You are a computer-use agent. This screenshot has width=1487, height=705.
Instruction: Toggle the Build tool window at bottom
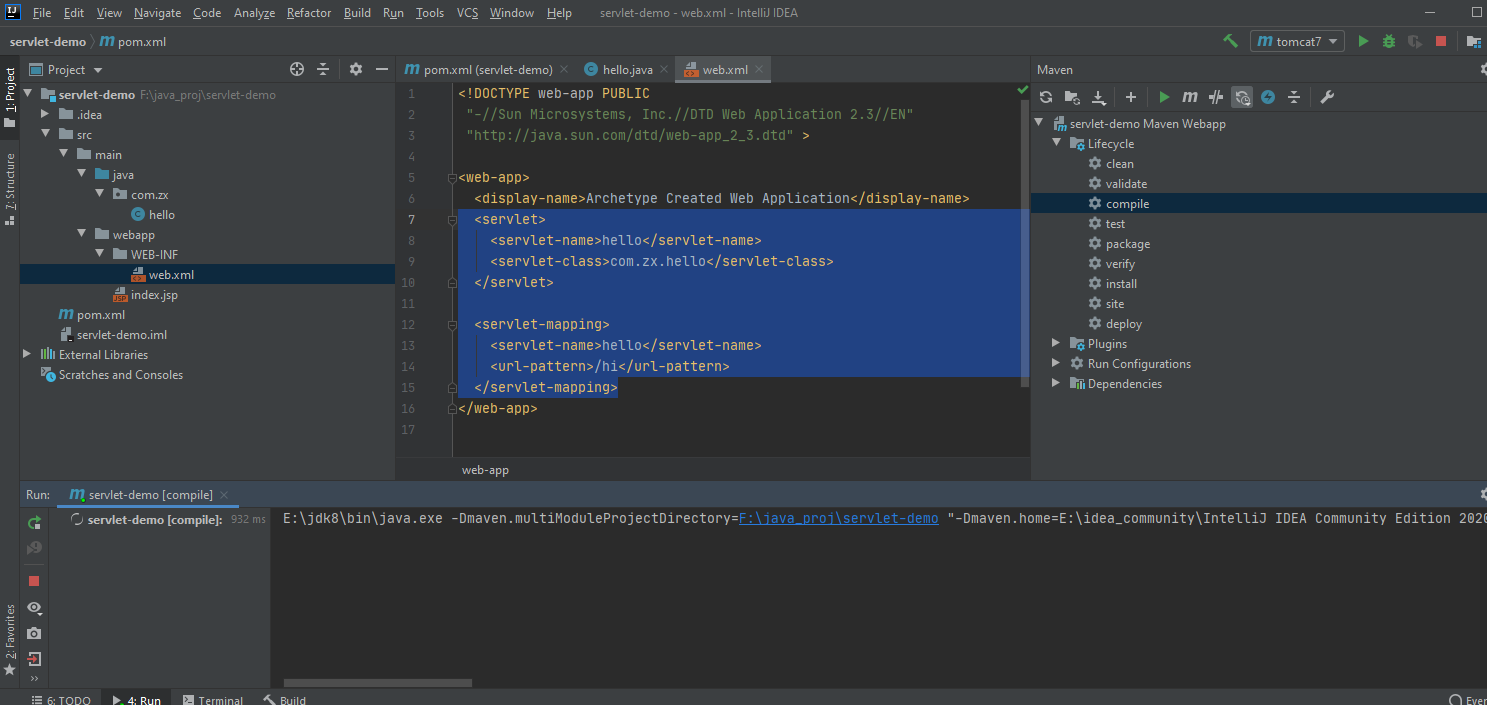coord(285,700)
